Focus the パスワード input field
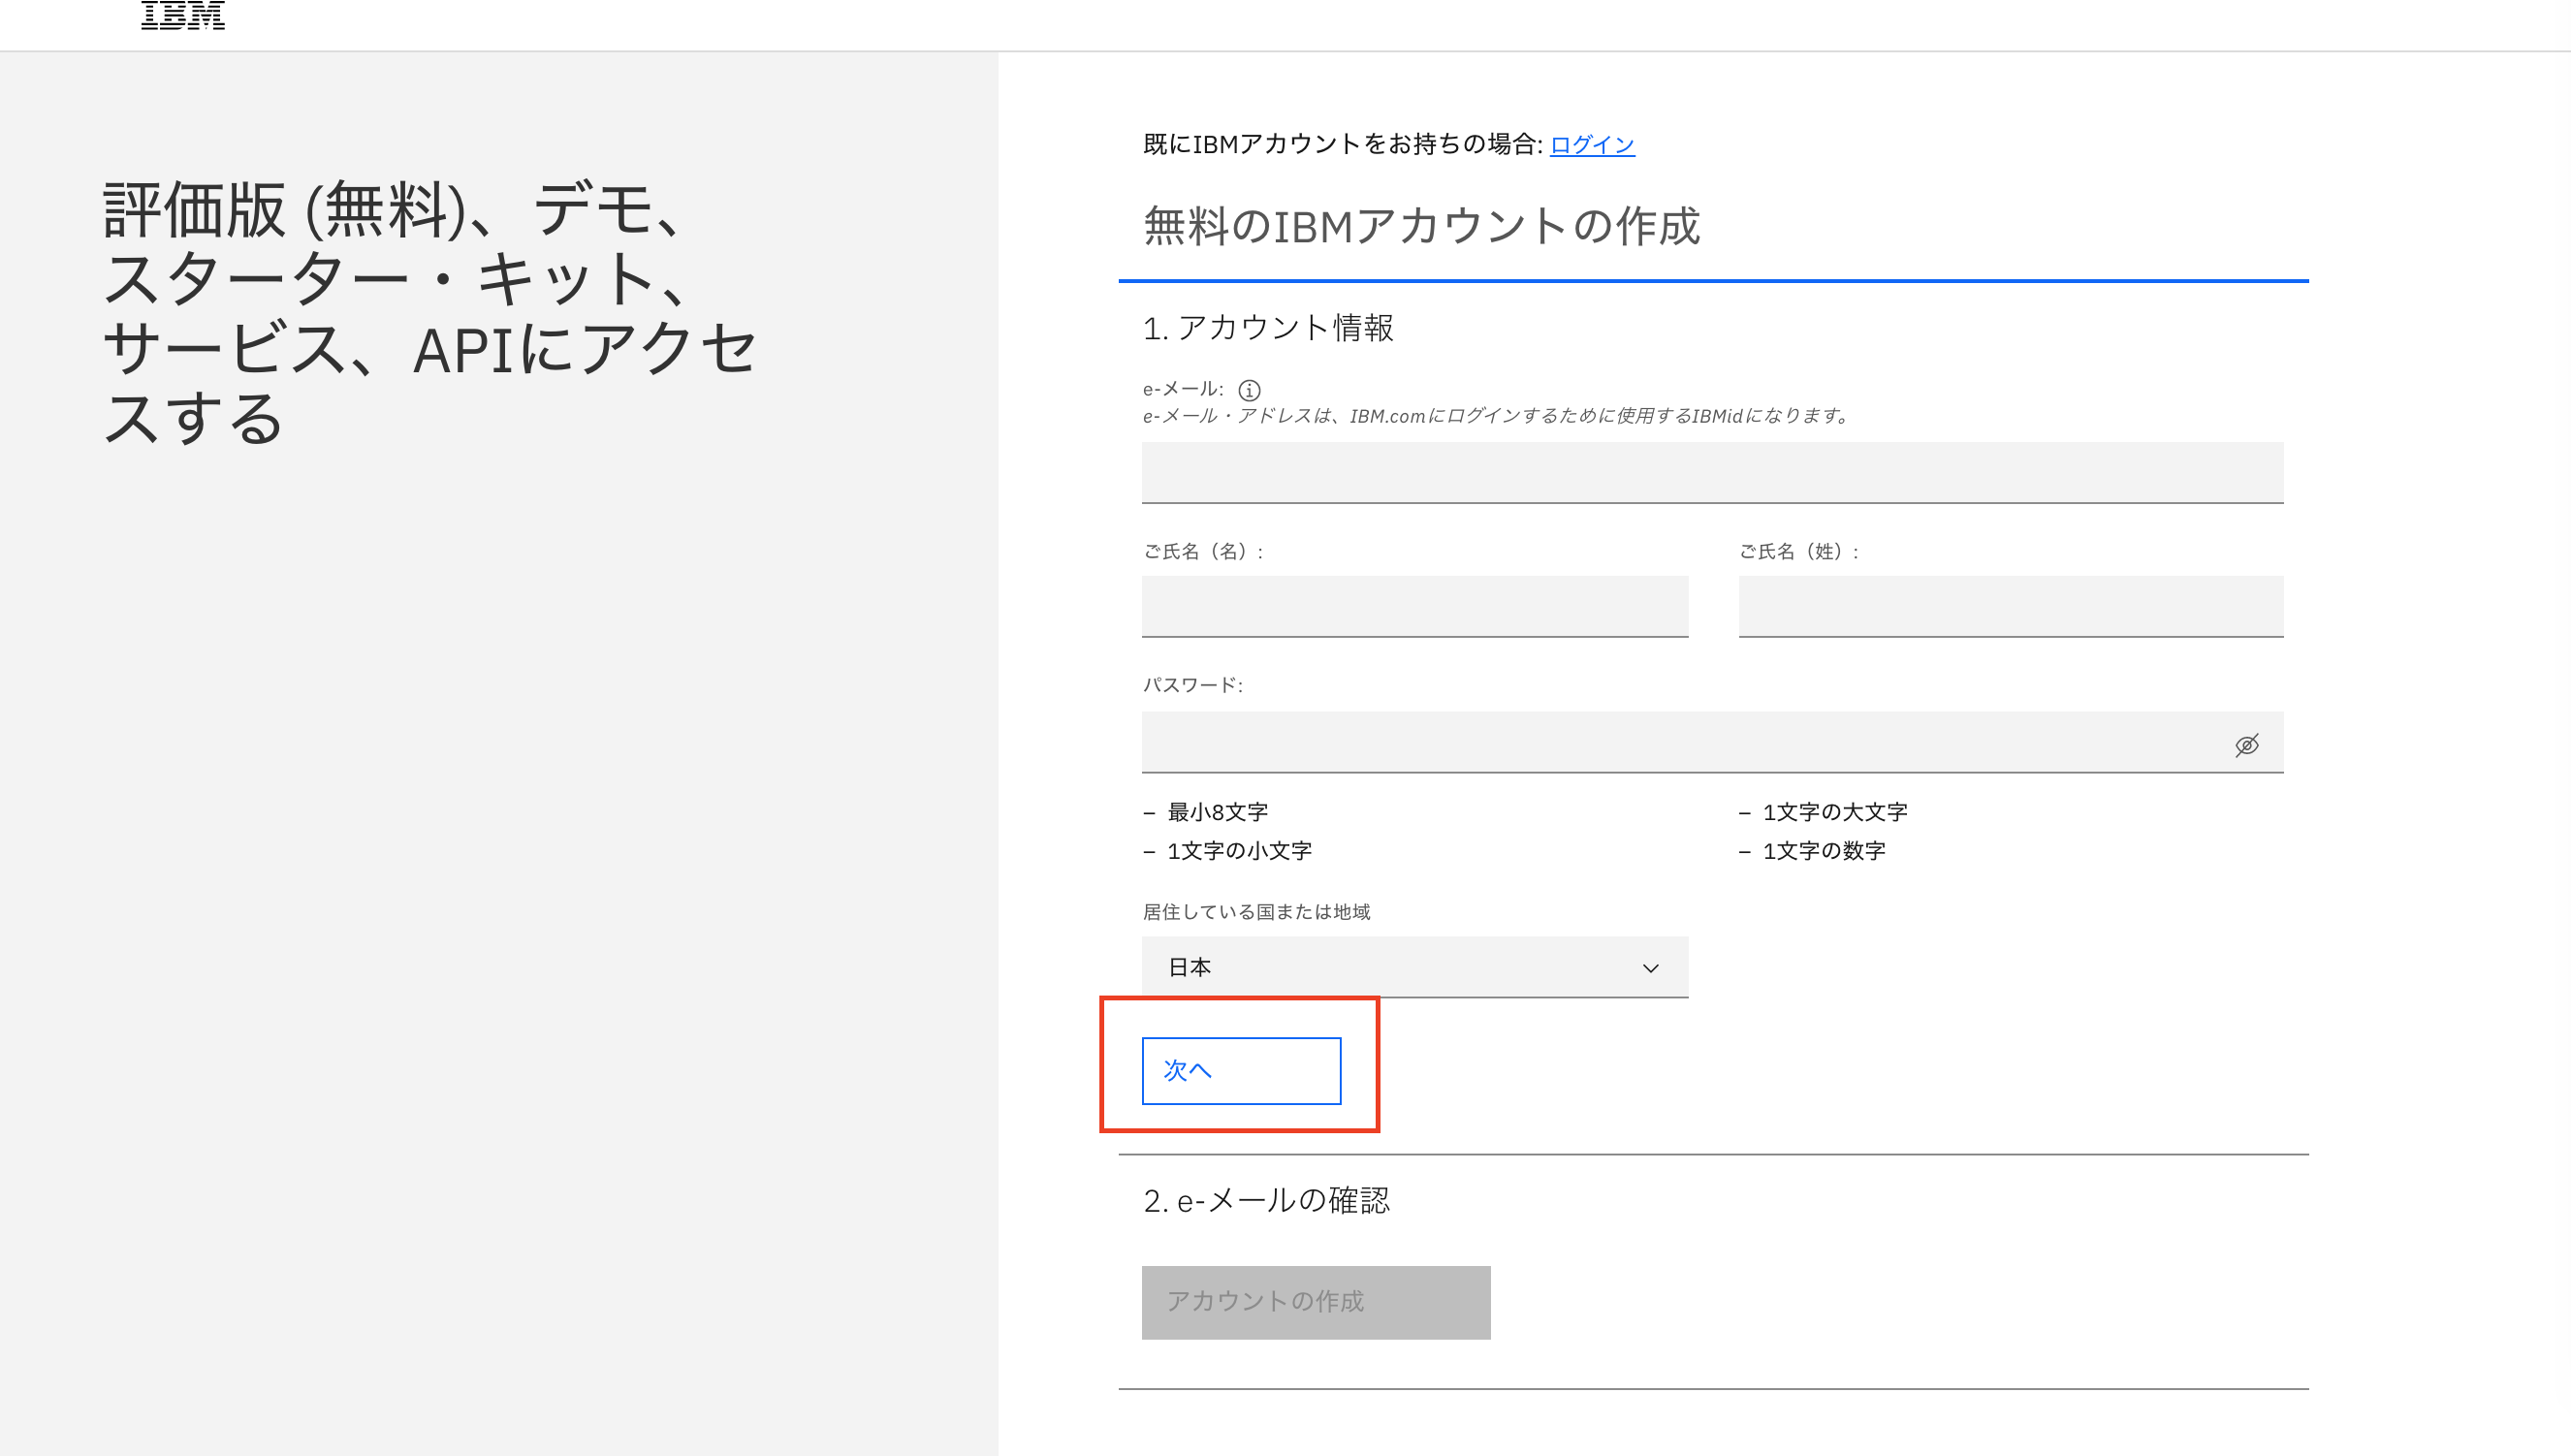 (1712, 742)
